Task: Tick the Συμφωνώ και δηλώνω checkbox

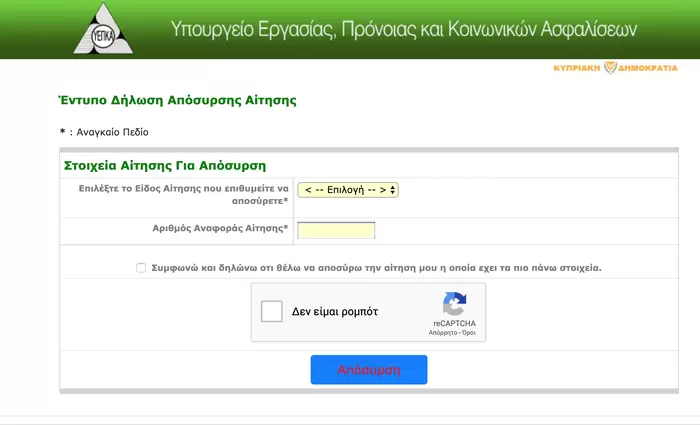Action: [141, 268]
